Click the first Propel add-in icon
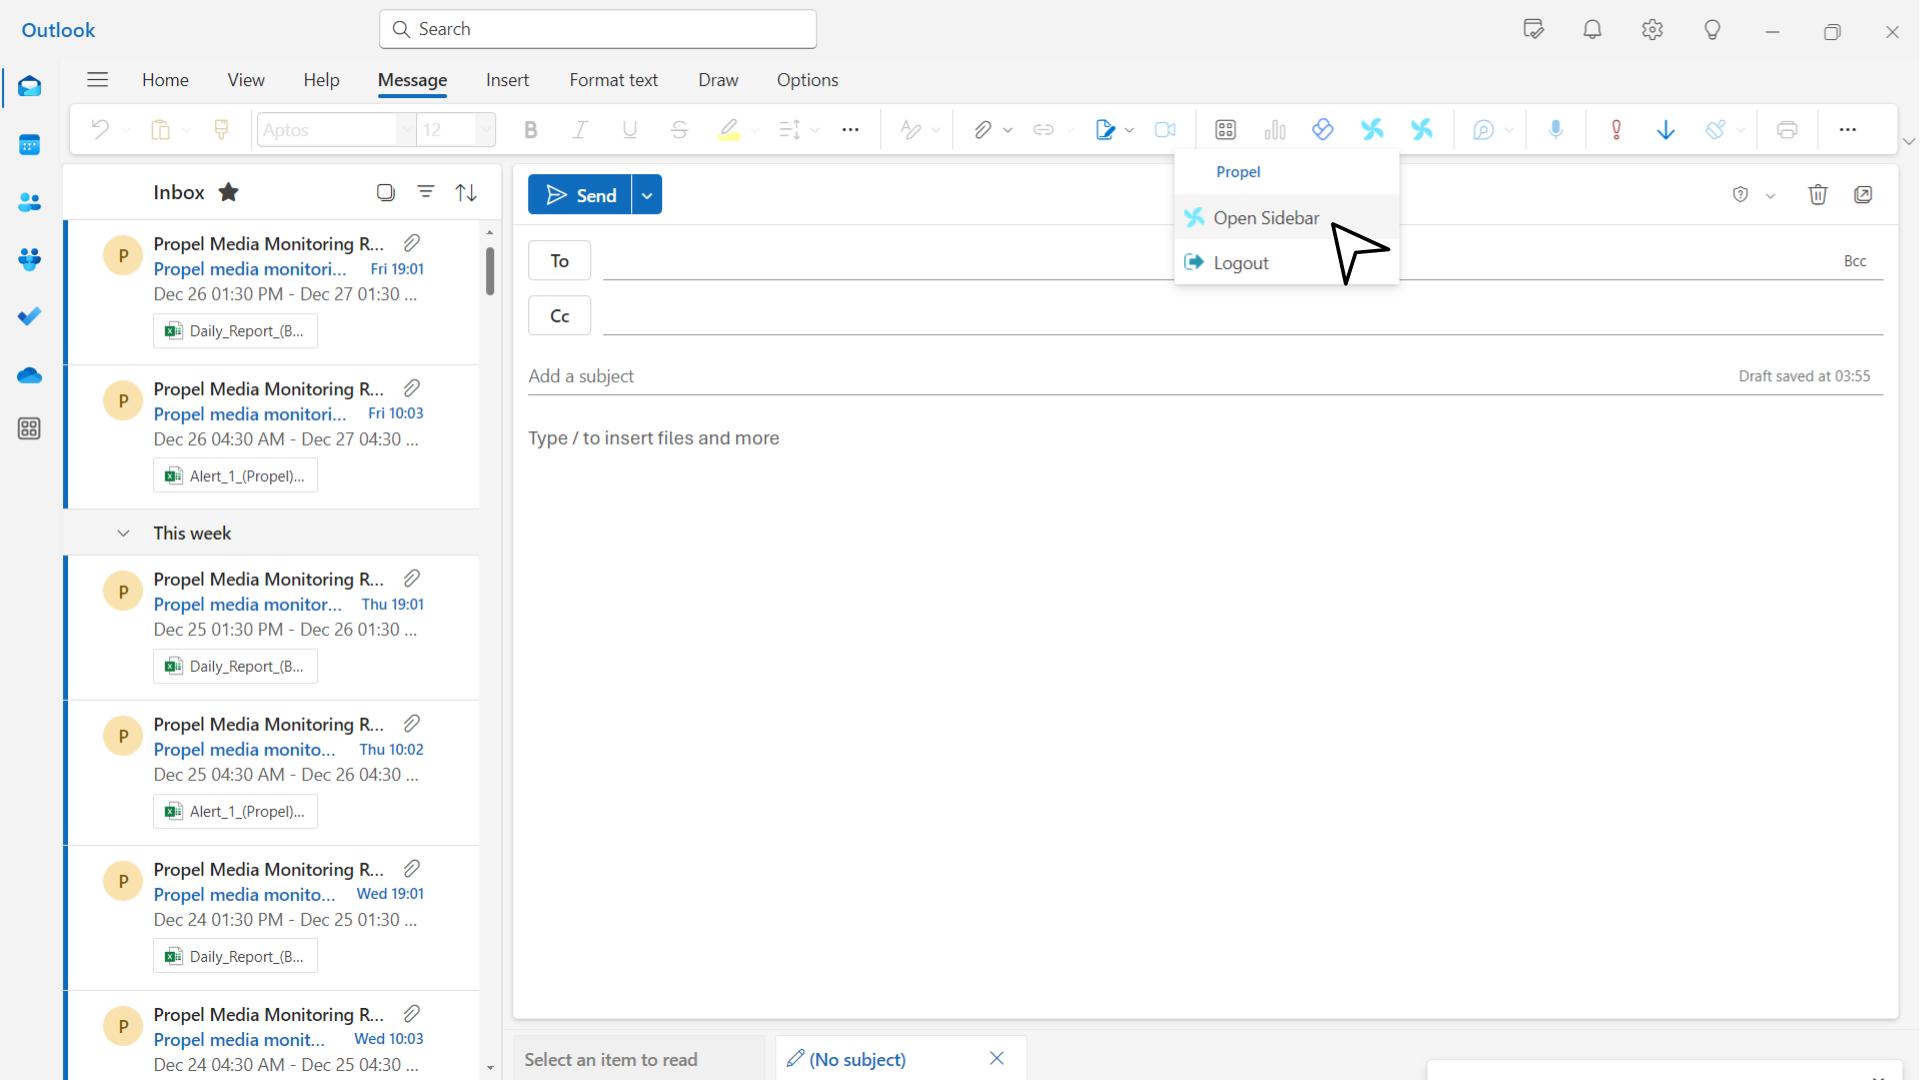This screenshot has width=1920, height=1080. (1372, 130)
